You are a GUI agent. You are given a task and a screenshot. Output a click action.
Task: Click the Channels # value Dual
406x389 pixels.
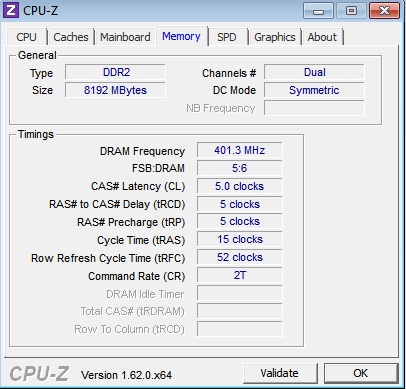(314, 72)
